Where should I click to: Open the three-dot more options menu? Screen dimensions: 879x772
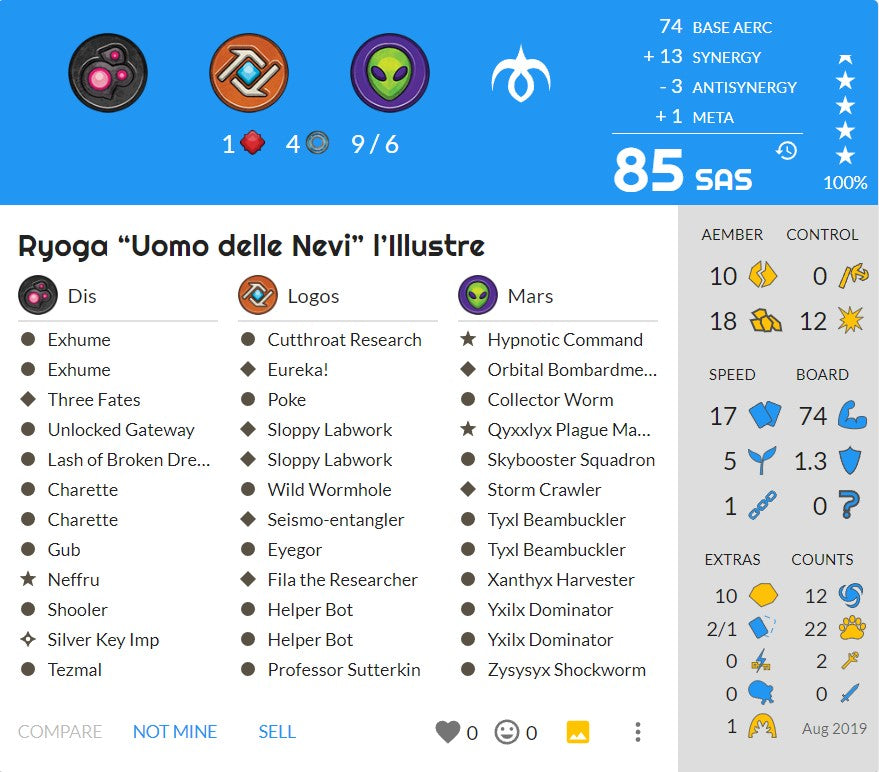tap(637, 732)
